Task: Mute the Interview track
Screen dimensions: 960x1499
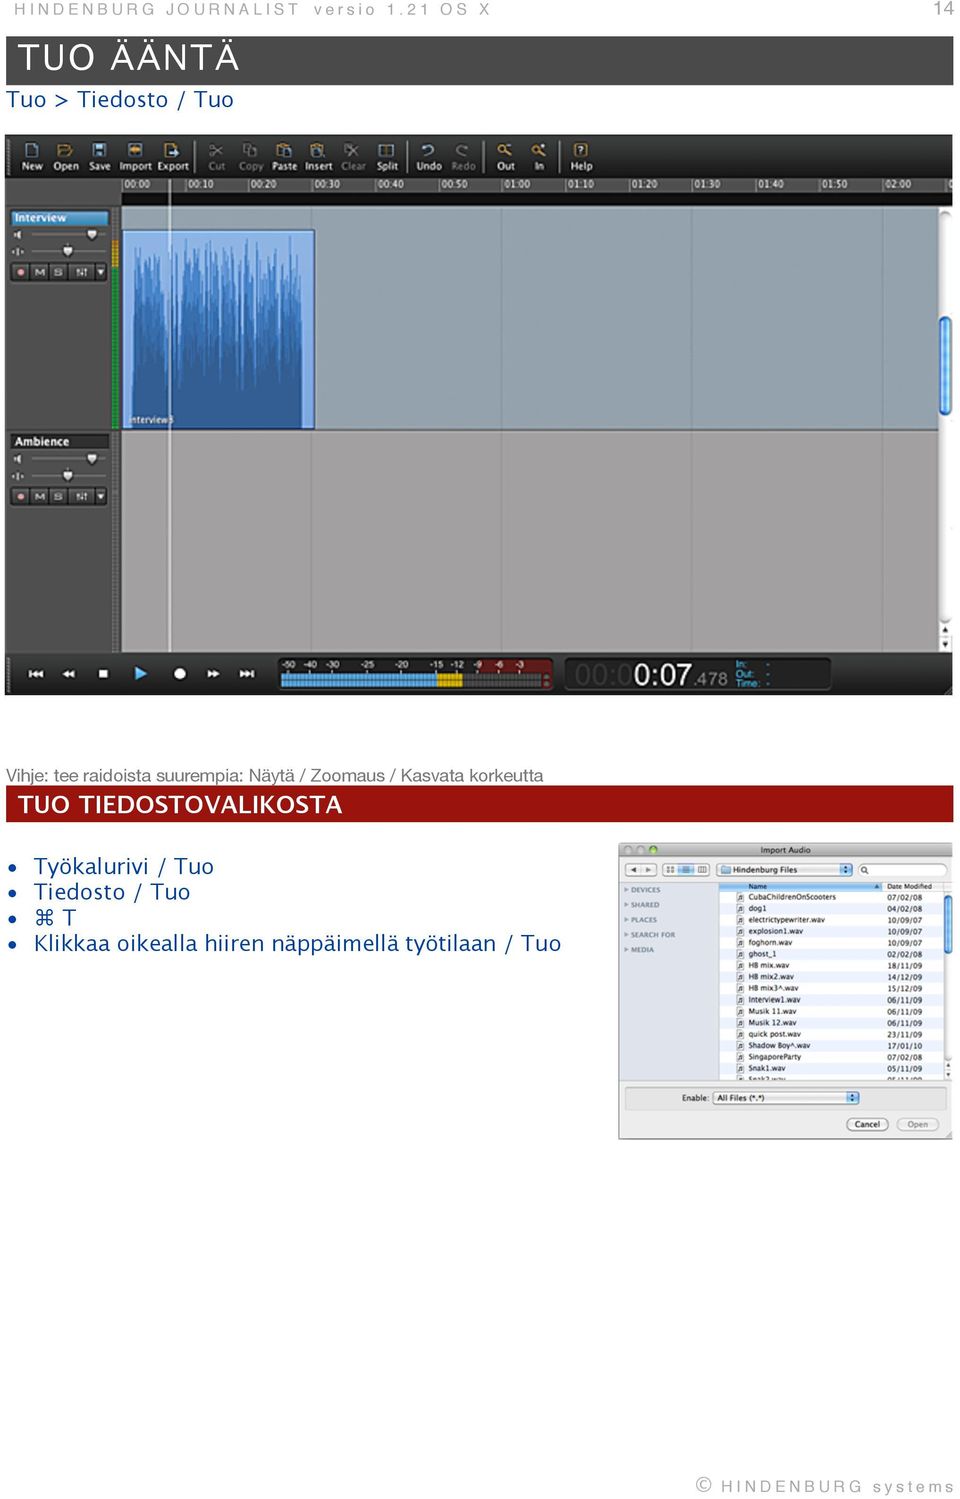Action: point(40,272)
